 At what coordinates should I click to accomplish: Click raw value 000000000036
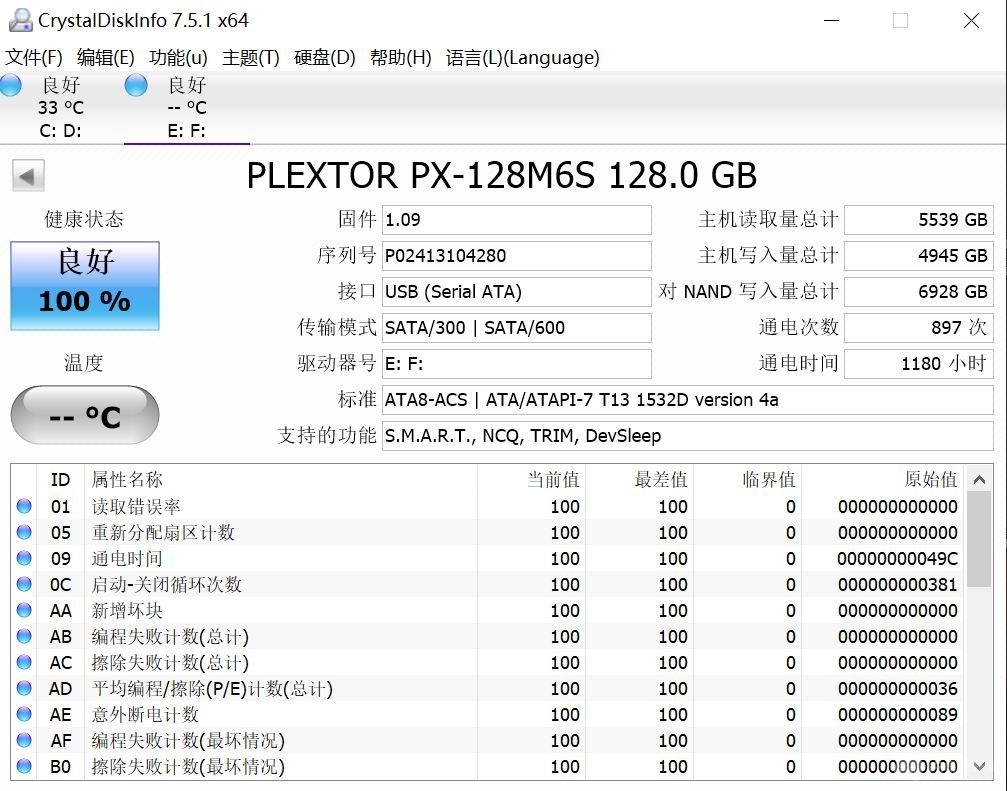click(x=897, y=688)
